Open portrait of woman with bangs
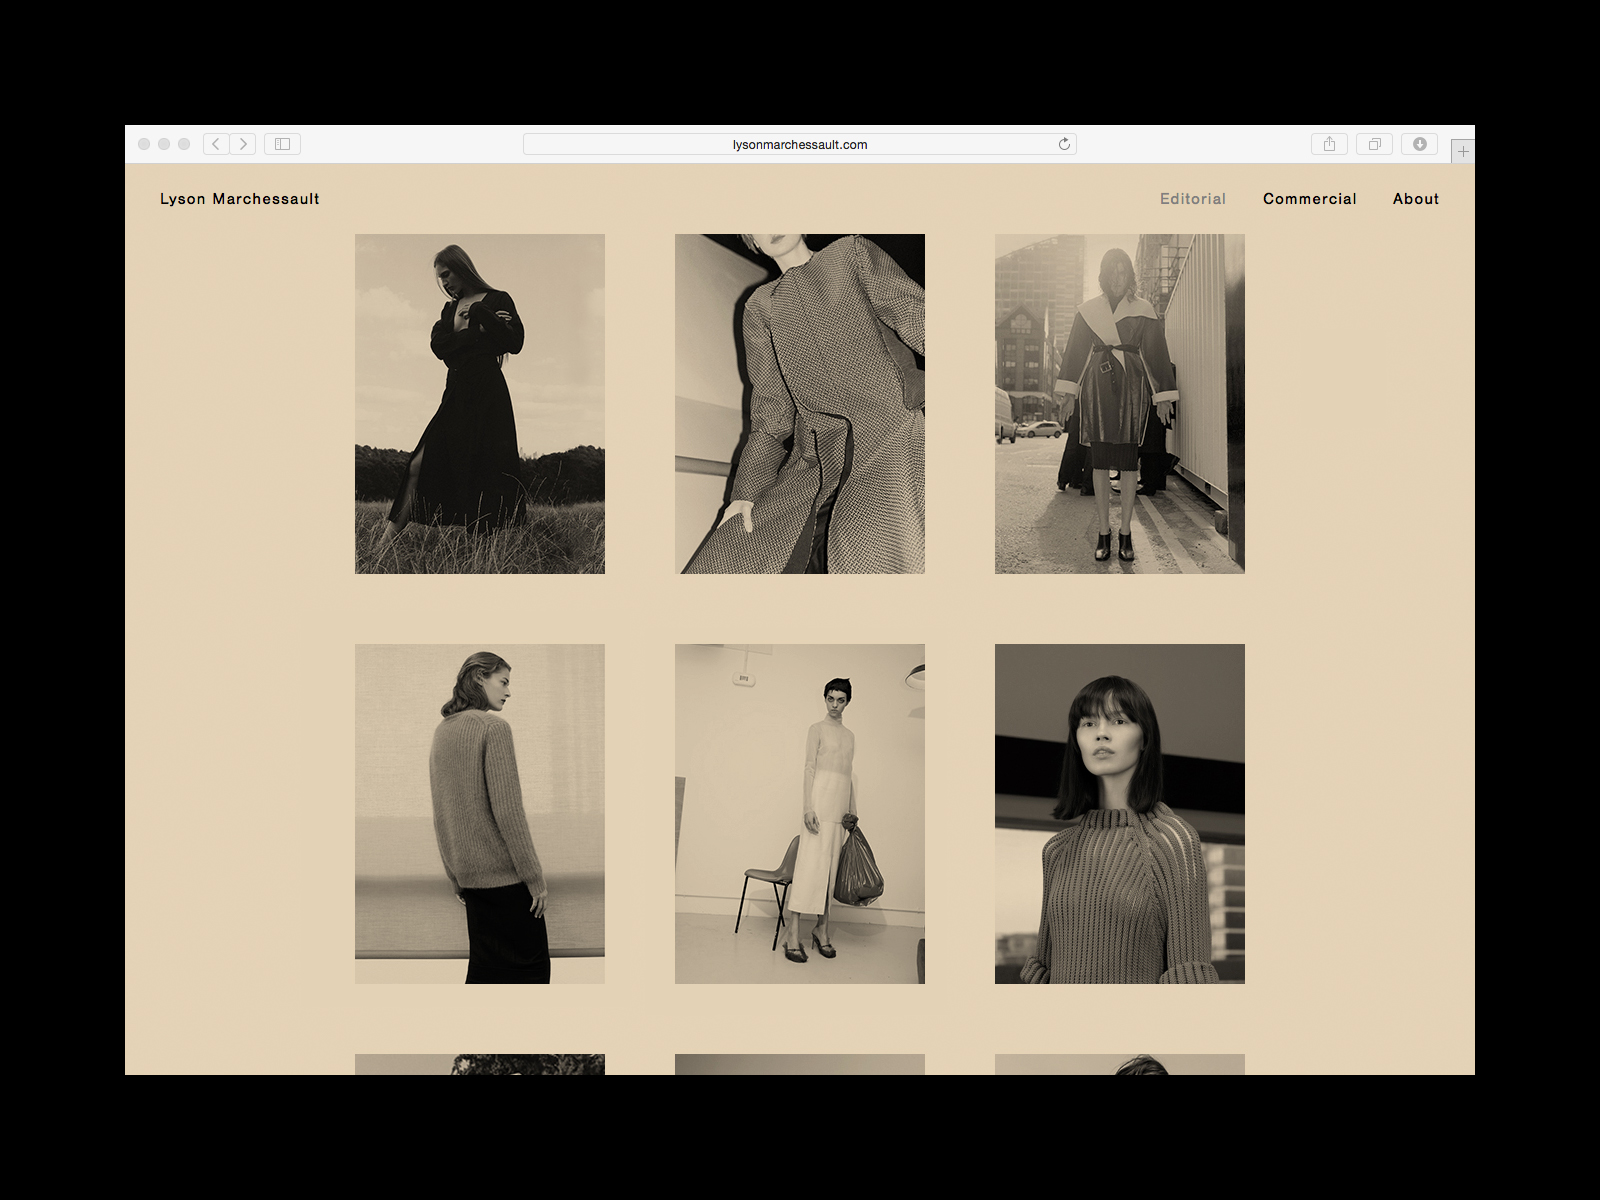 point(1120,814)
